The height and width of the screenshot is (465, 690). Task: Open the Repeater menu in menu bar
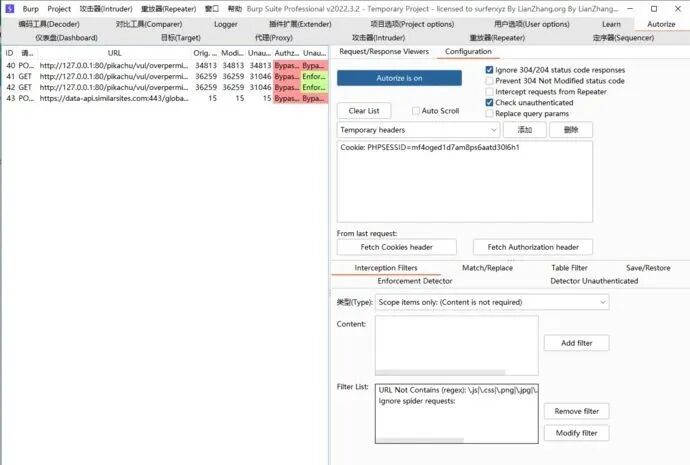169,9
